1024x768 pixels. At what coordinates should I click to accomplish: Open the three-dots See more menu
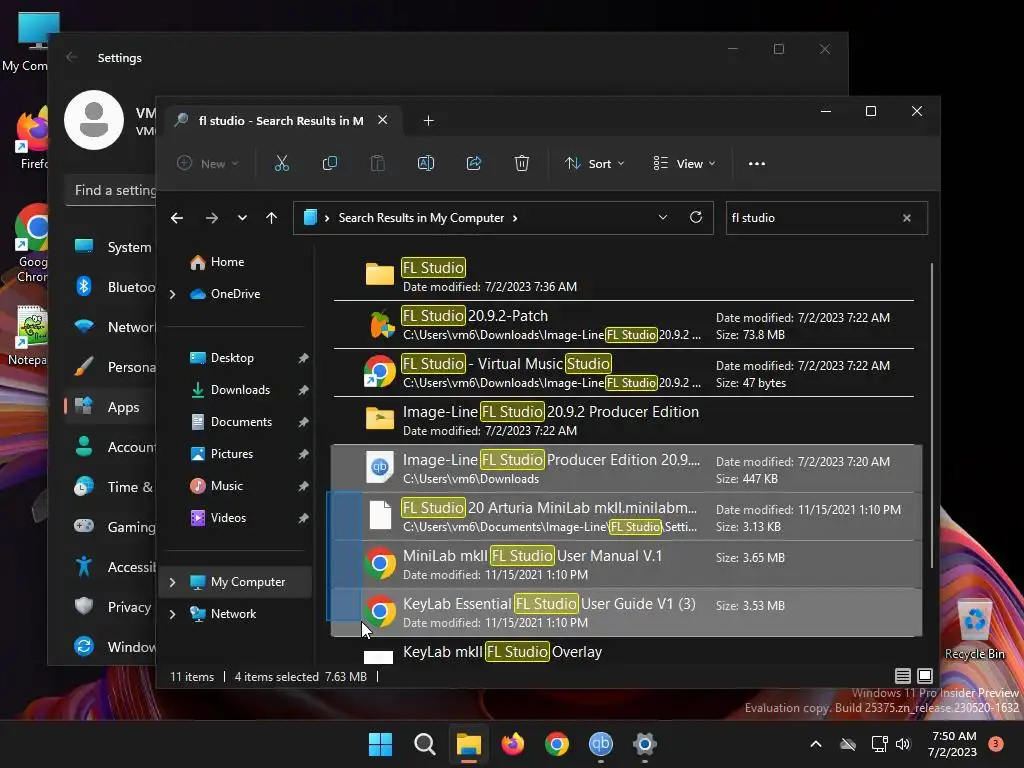[x=757, y=163]
